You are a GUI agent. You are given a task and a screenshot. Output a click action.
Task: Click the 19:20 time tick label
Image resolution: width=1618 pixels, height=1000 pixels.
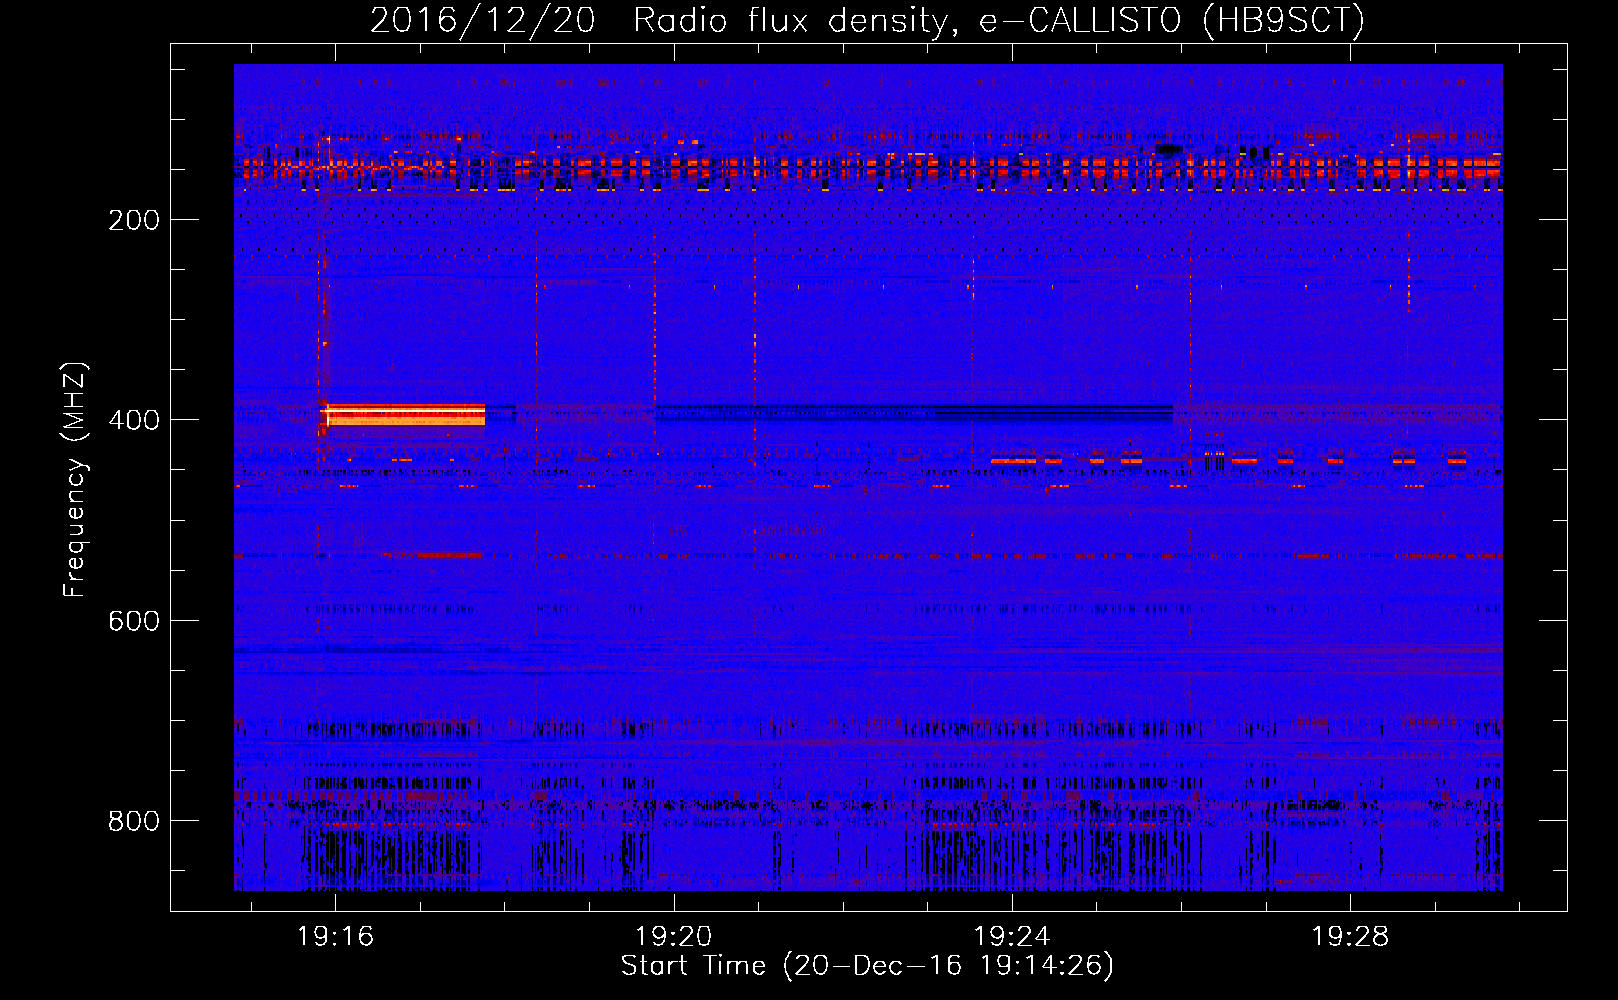(x=673, y=936)
